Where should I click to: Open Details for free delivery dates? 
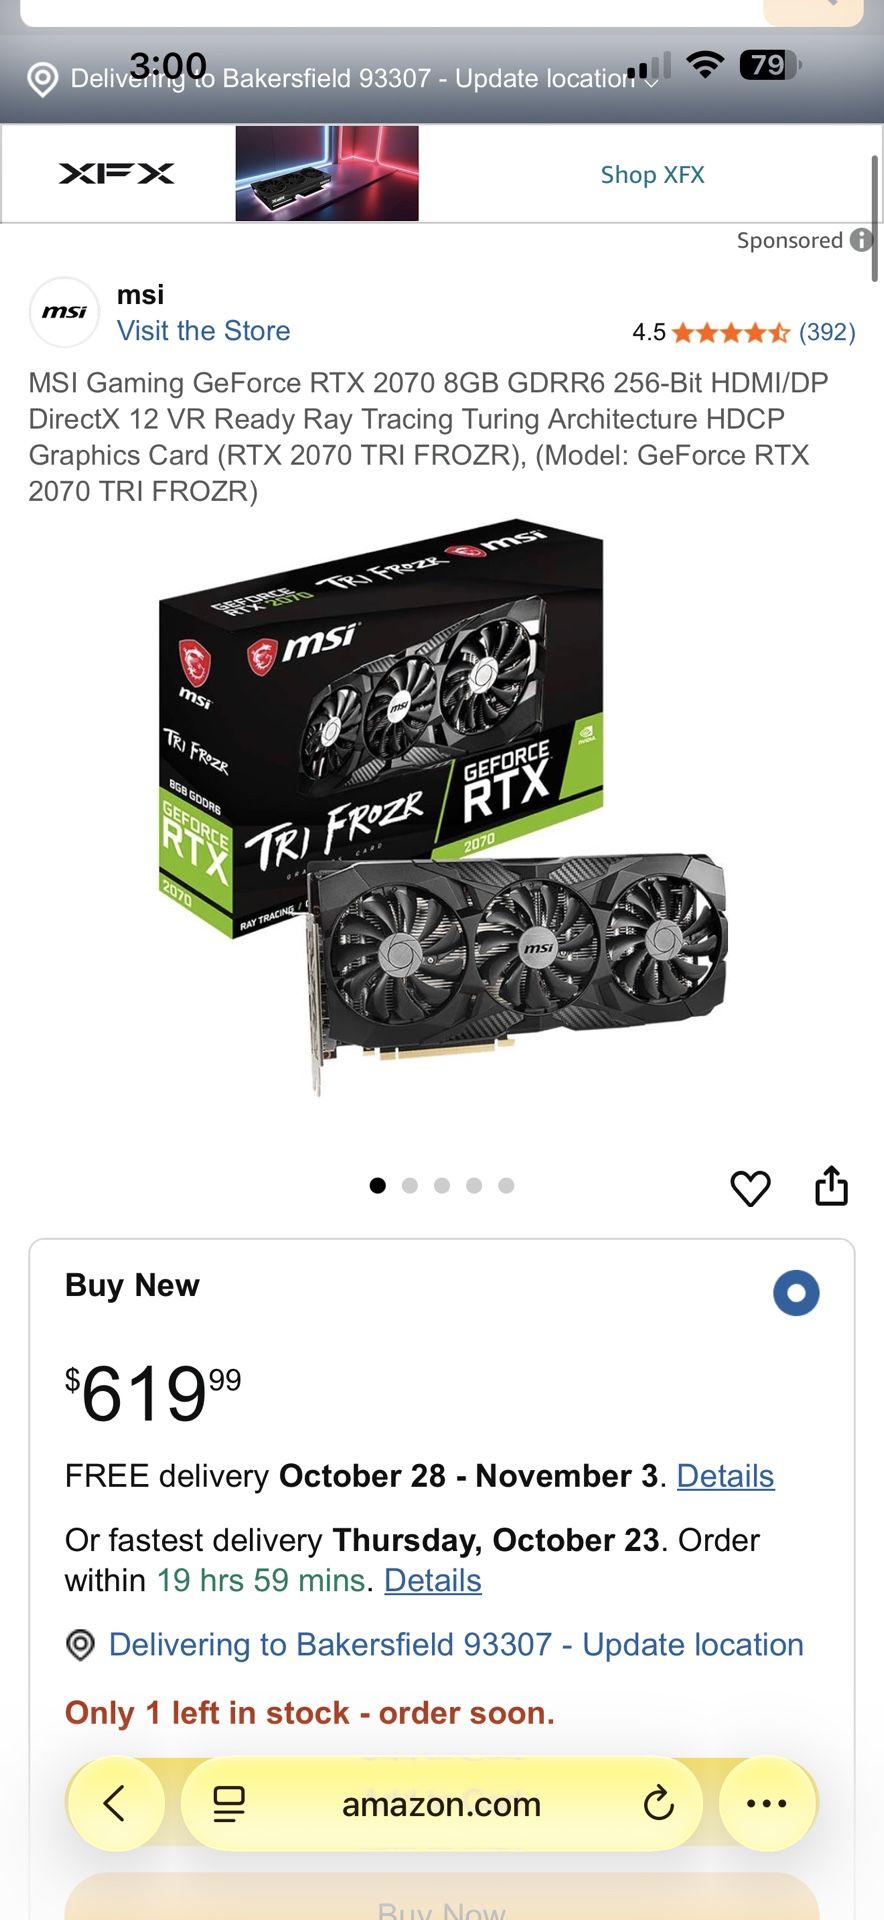pyautogui.click(x=725, y=1476)
